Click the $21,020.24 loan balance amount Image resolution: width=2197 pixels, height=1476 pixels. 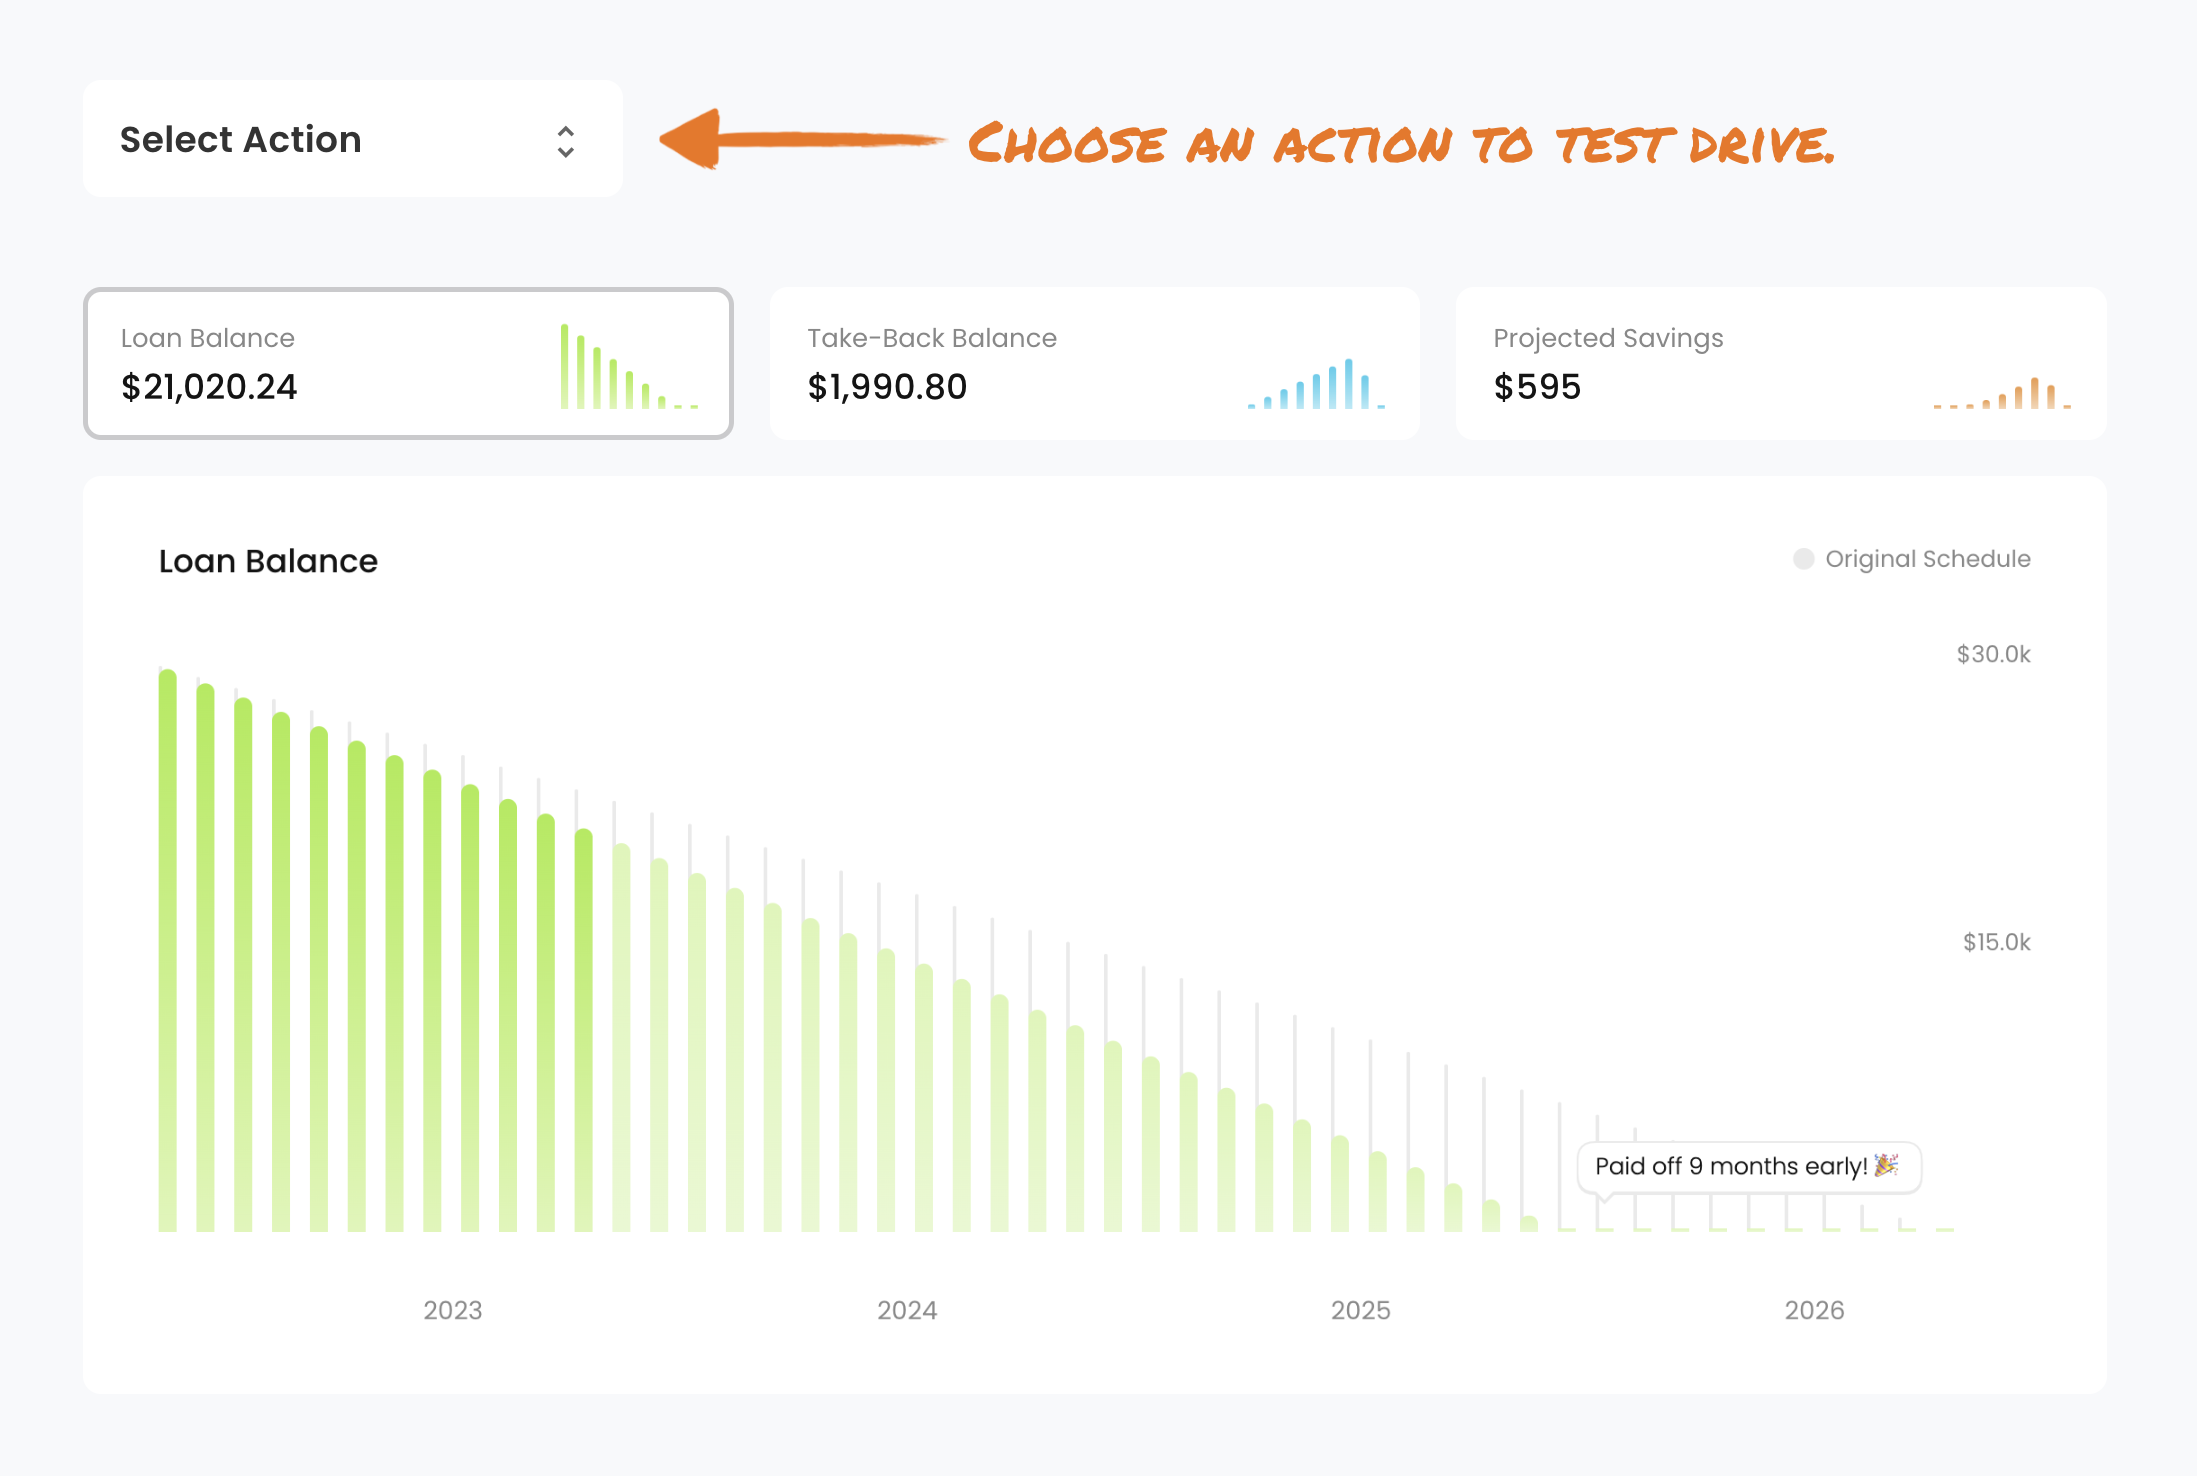pyautogui.click(x=208, y=387)
